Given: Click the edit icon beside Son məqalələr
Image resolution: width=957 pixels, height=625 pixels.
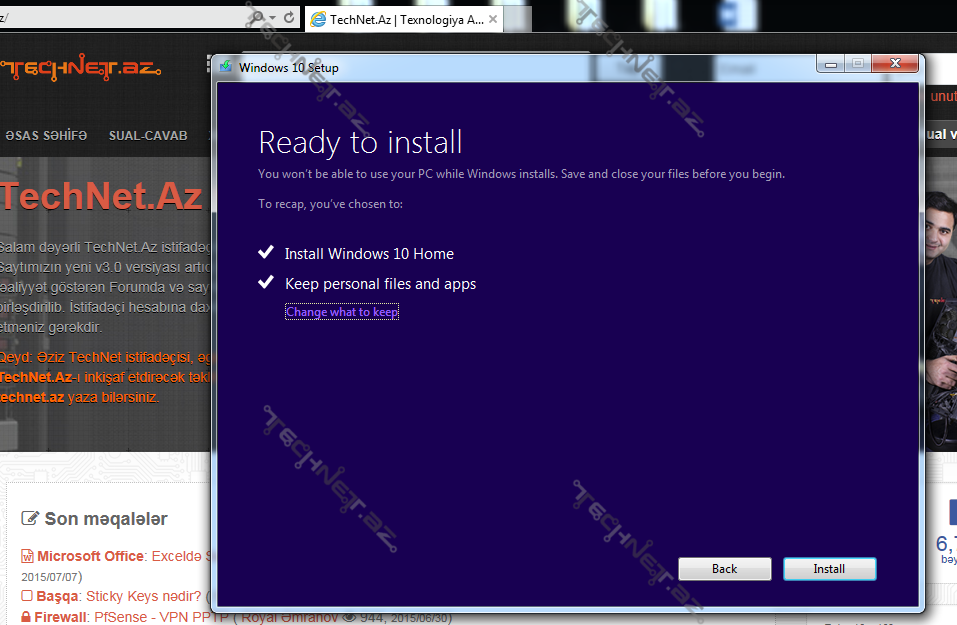Looking at the screenshot, I should (x=30, y=519).
